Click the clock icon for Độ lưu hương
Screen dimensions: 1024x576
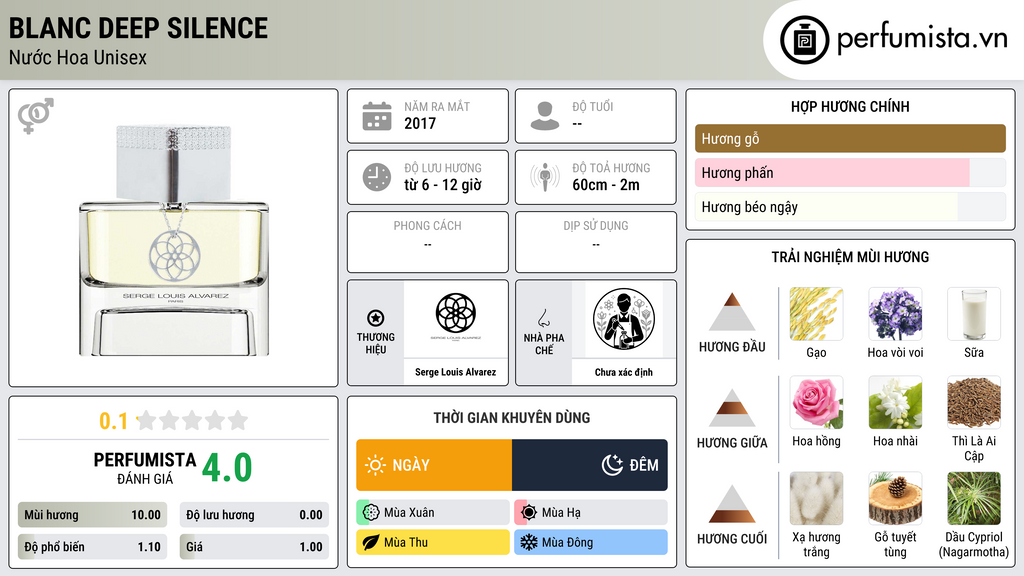377,177
